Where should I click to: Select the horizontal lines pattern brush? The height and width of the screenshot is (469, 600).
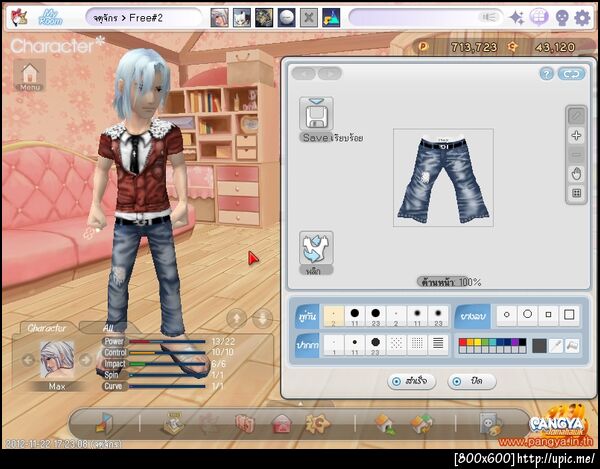pos(438,345)
